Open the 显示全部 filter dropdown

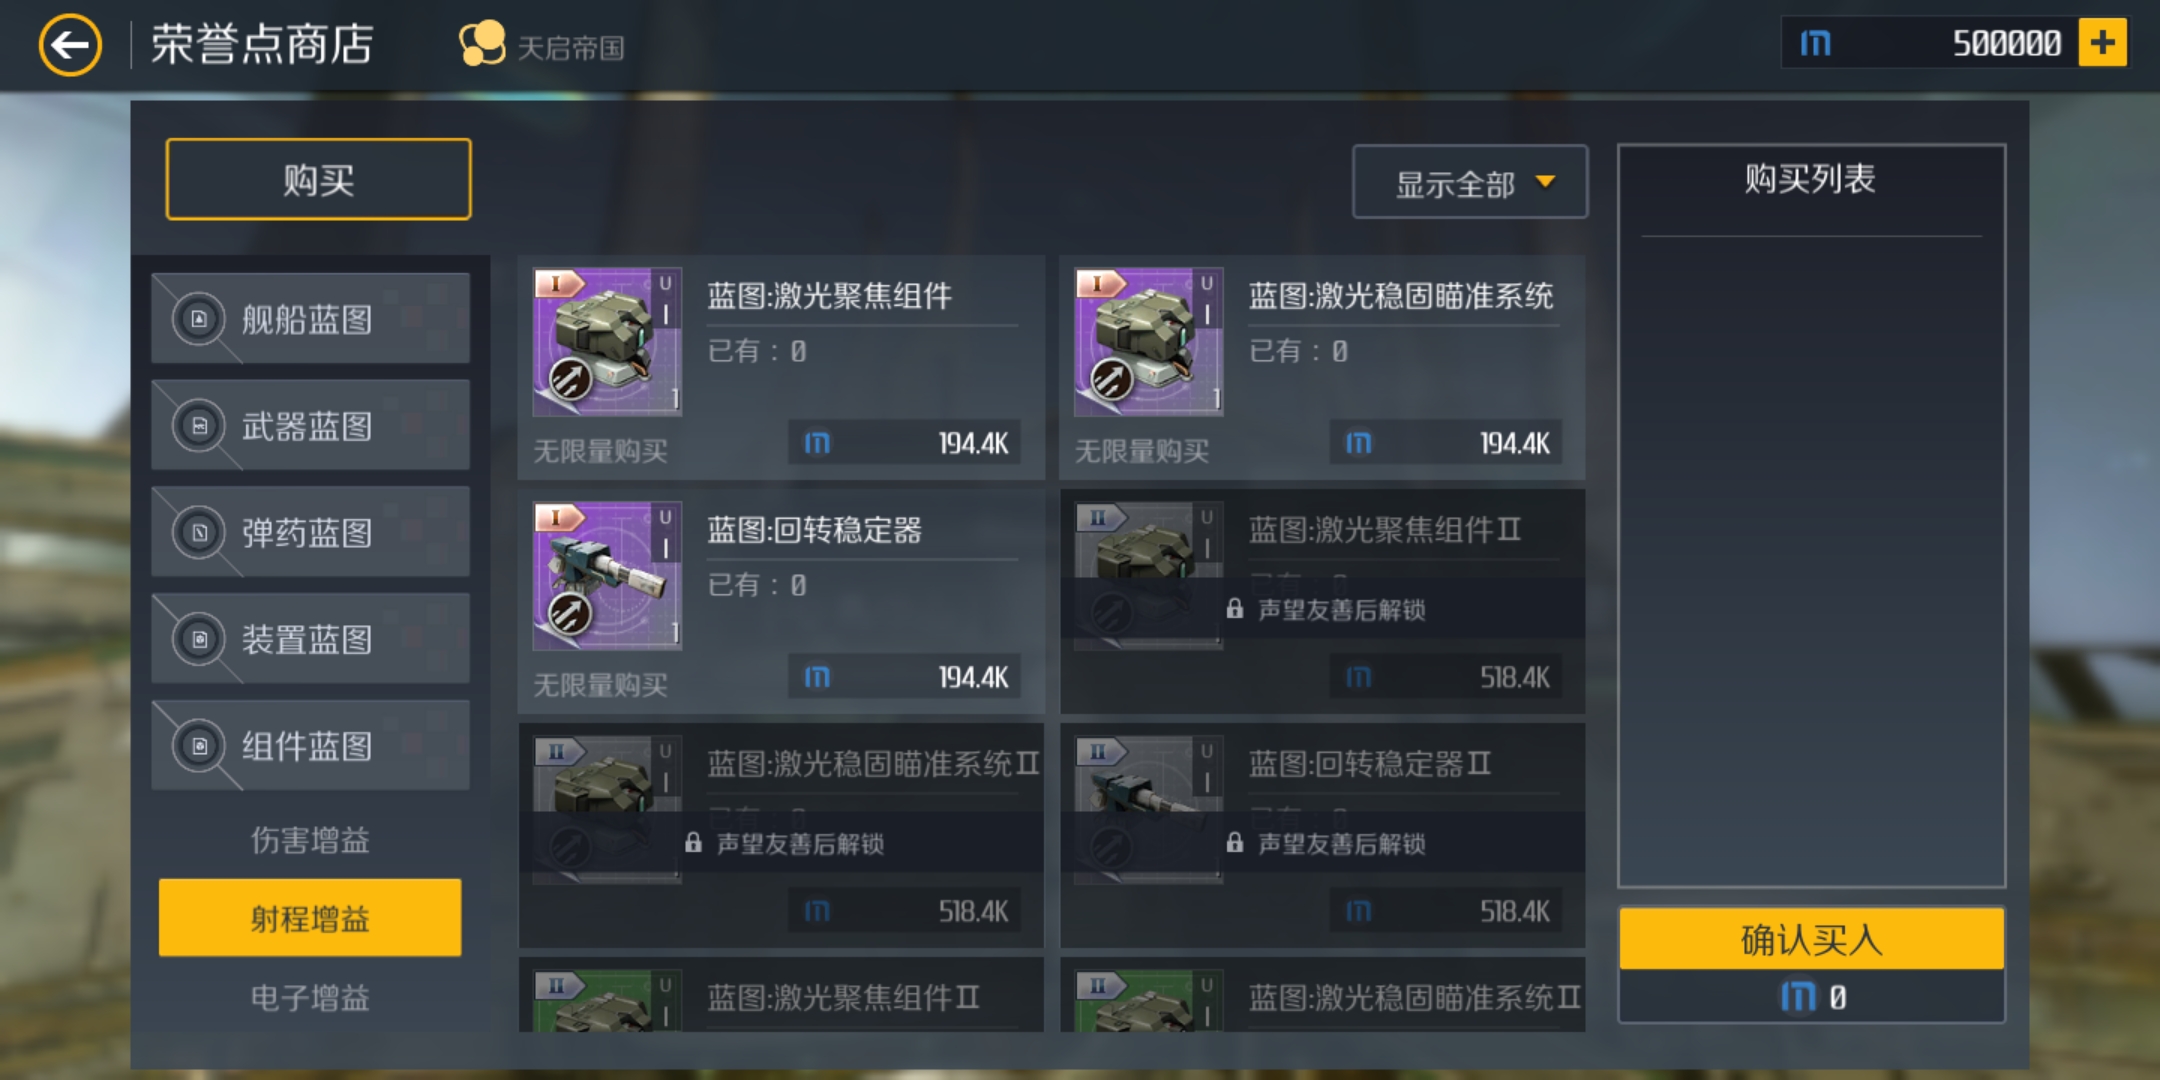click(x=1469, y=182)
